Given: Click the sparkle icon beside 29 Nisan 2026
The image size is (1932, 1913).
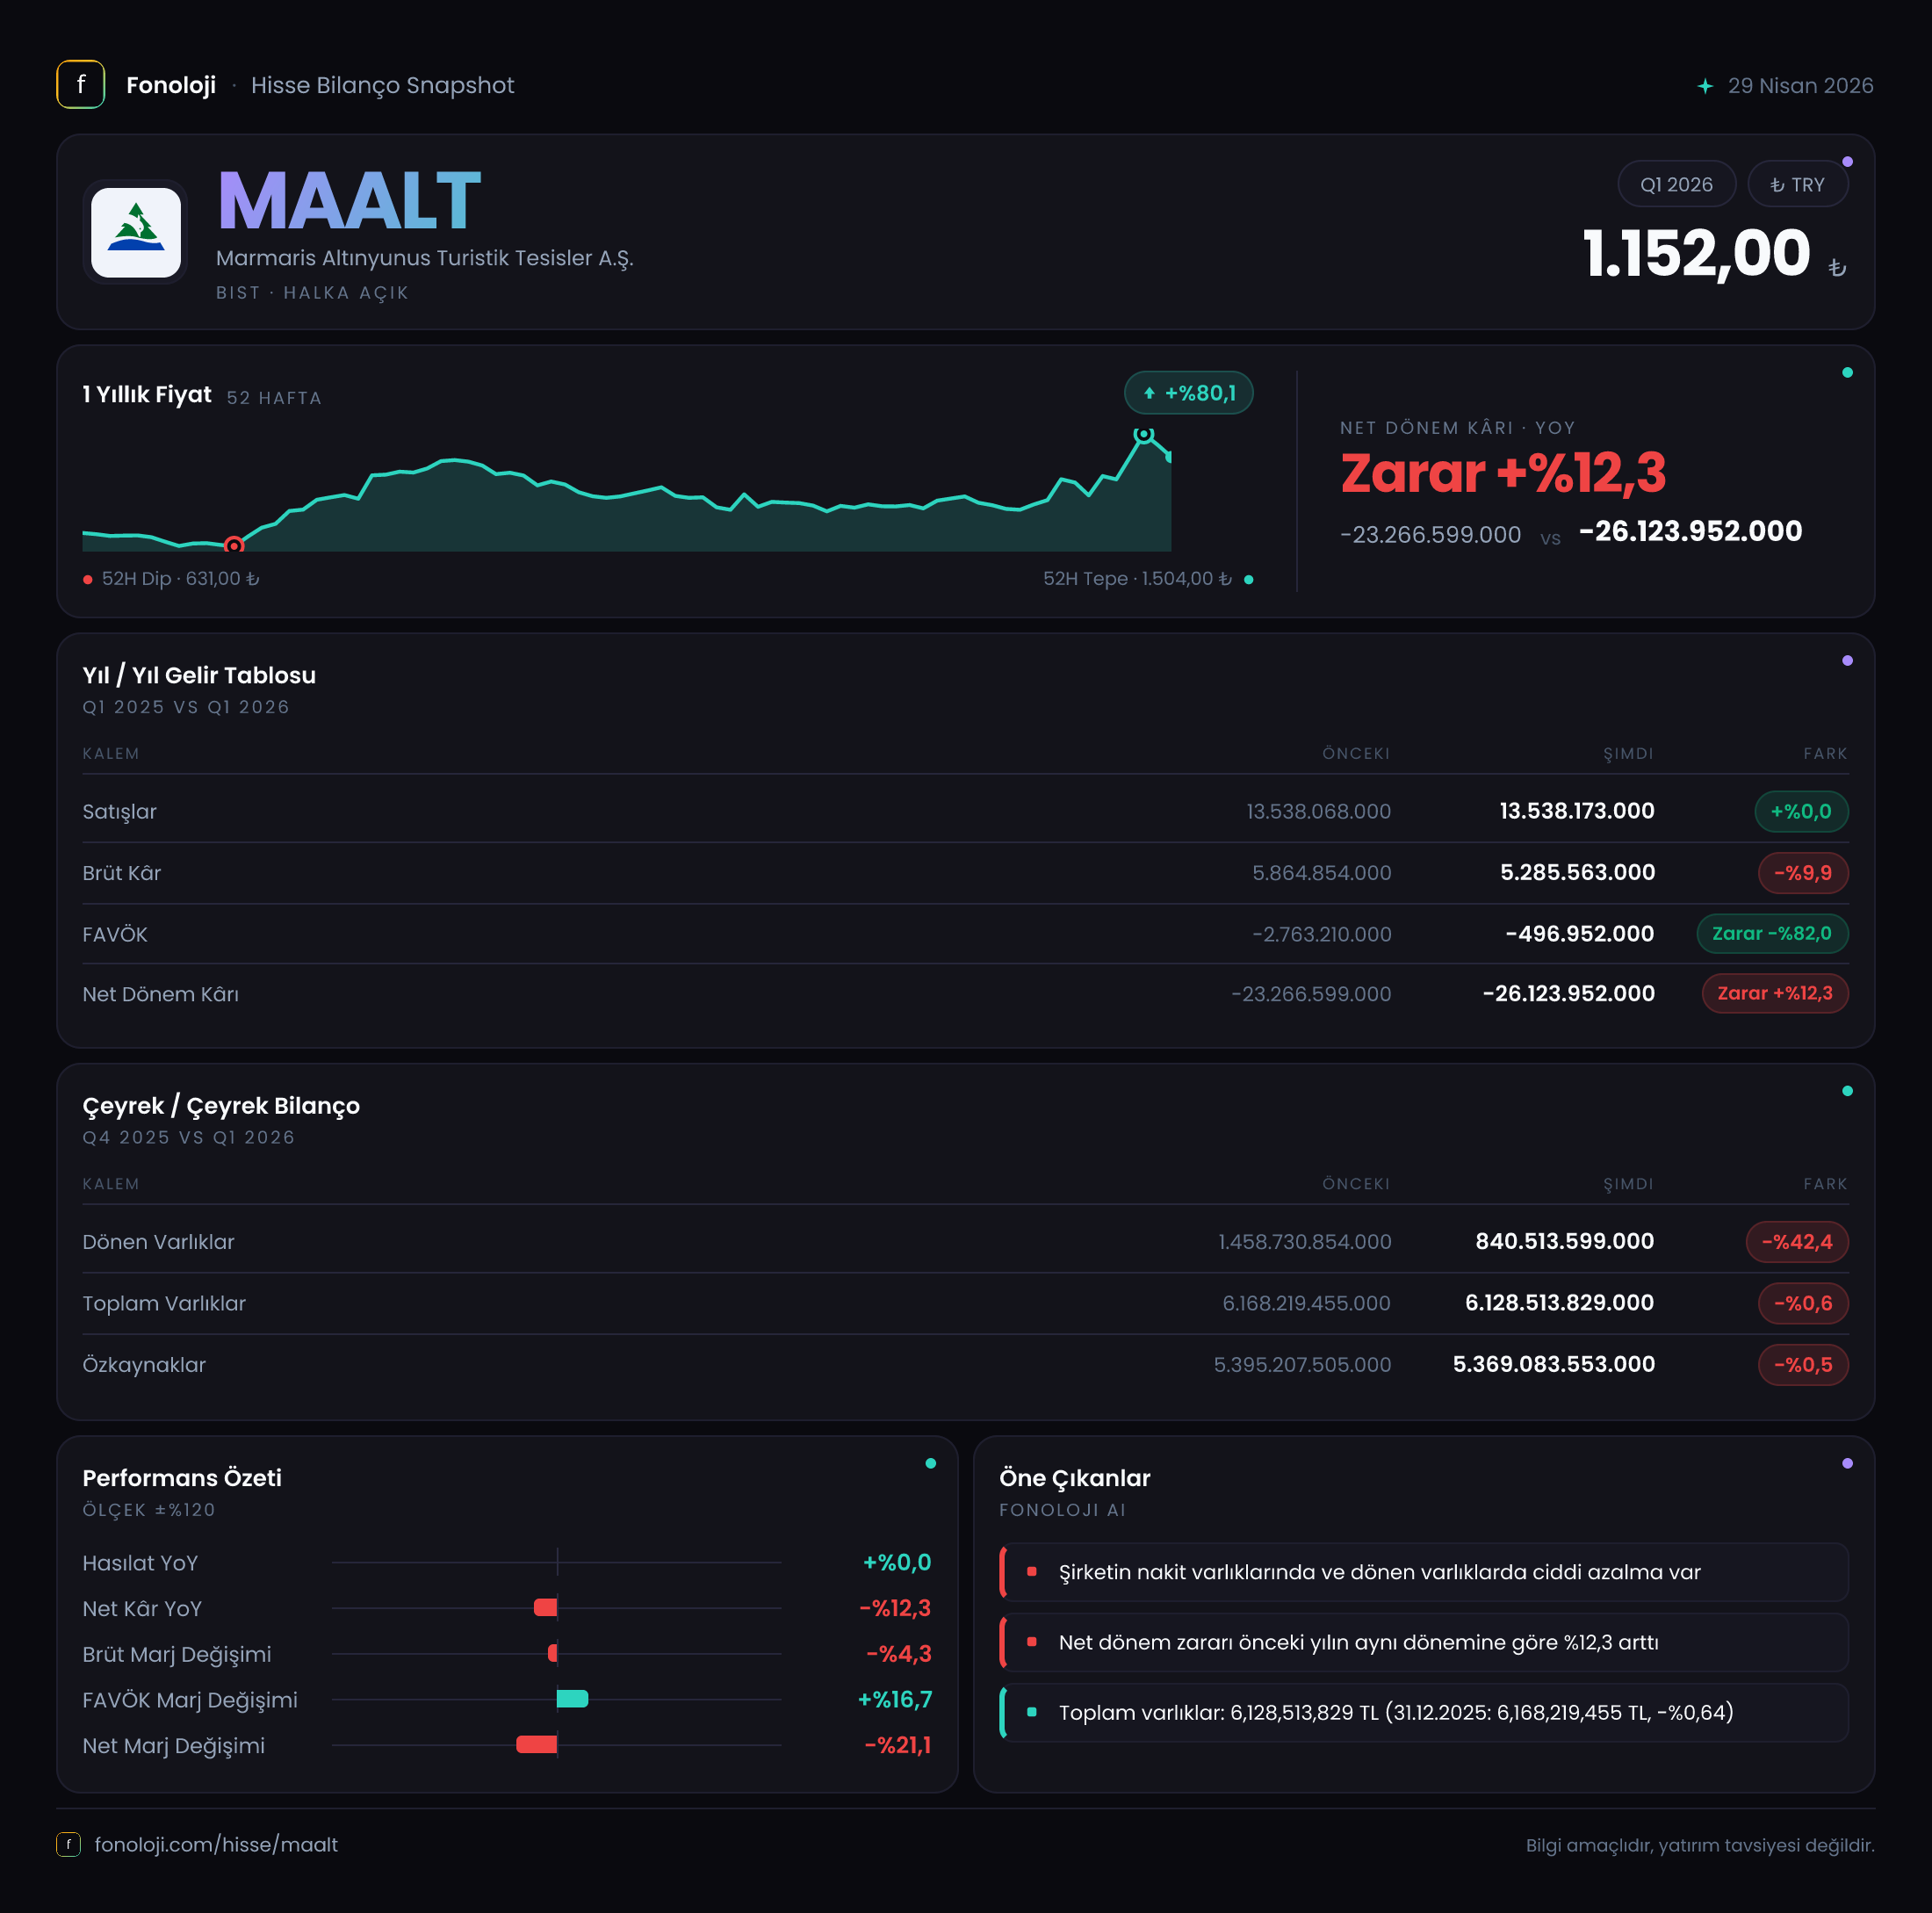Looking at the screenshot, I should [x=1705, y=86].
